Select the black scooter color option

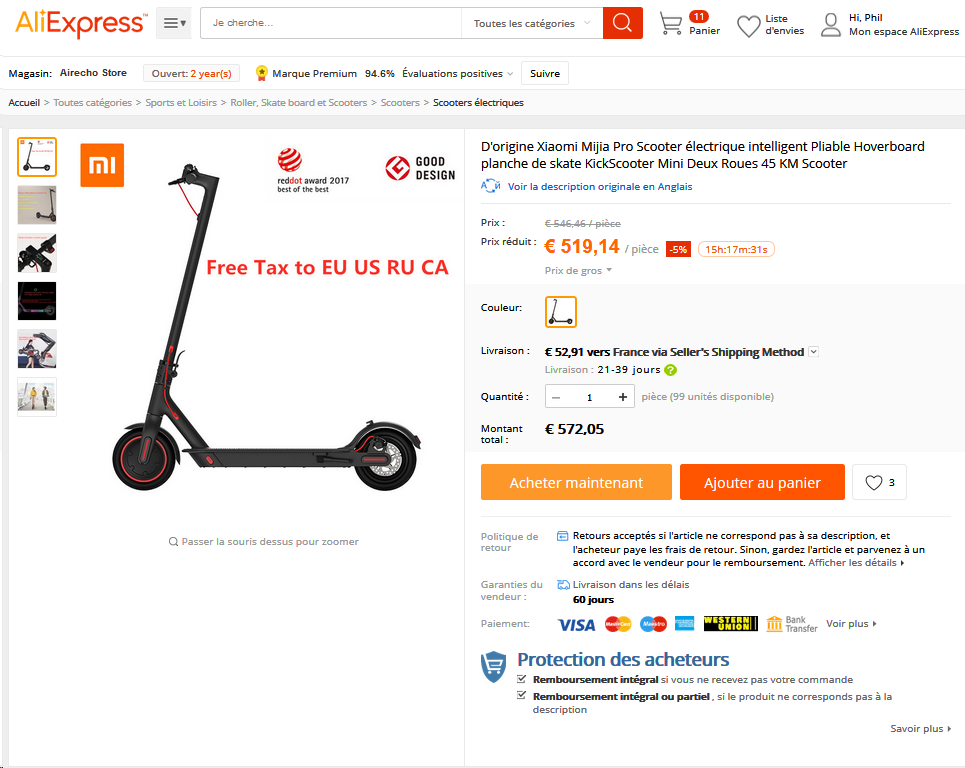click(x=561, y=311)
